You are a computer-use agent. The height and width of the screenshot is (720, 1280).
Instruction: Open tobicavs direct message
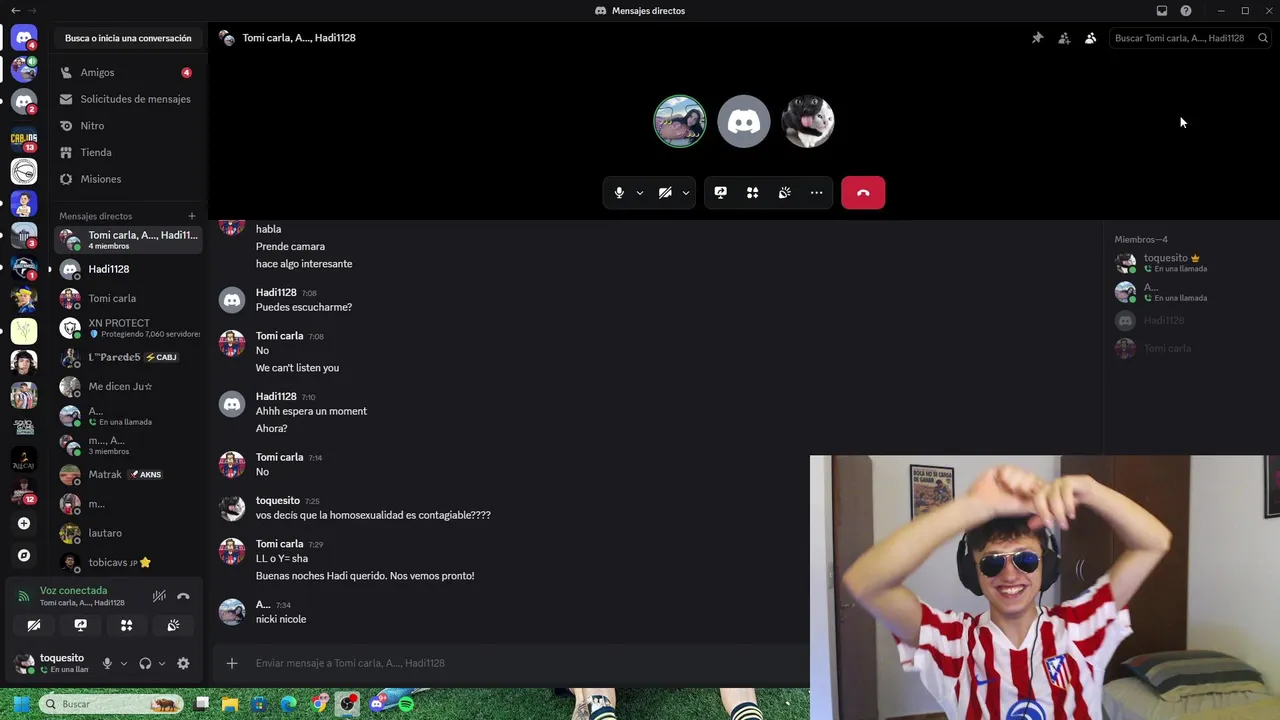[x=128, y=562]
